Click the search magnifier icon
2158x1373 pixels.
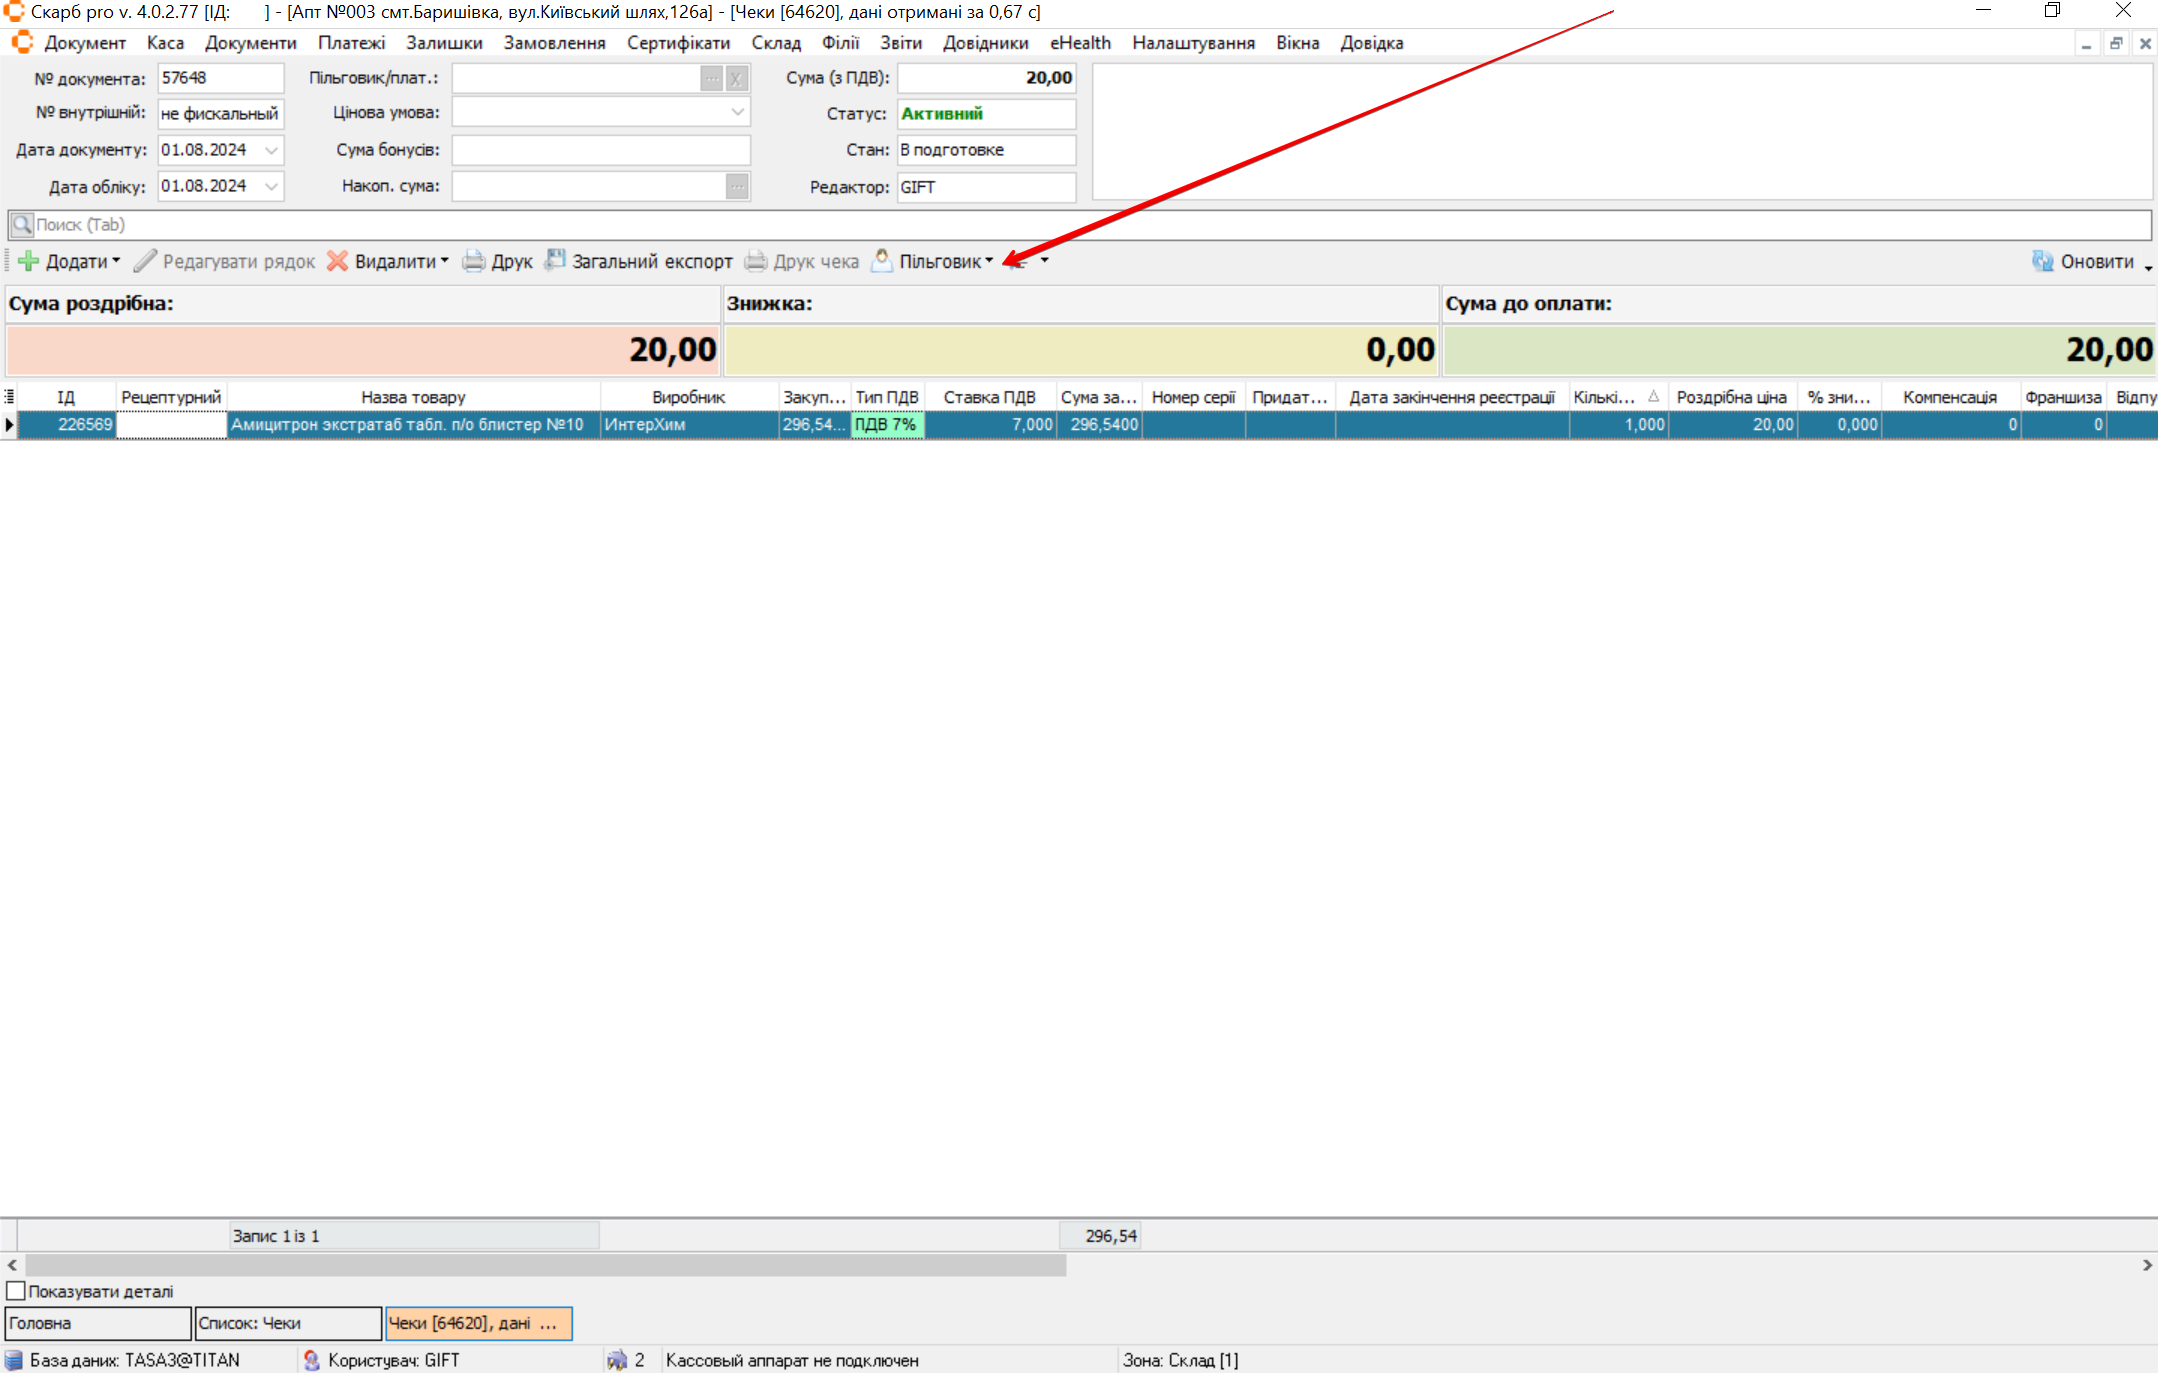click(22, 225)
